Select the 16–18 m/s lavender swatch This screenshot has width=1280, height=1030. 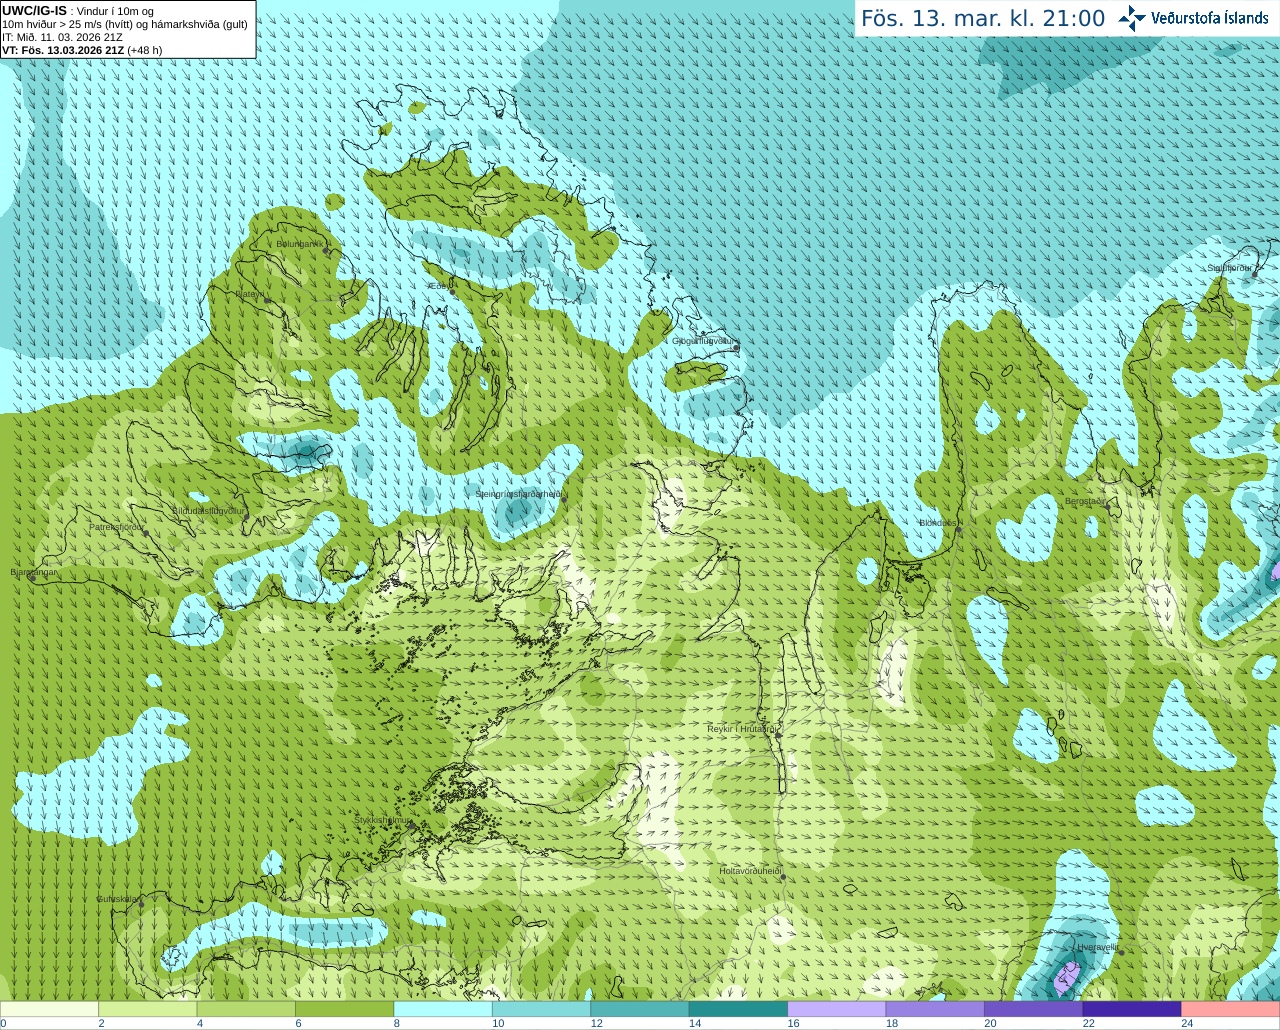pyautogui.click(x=837, y=1009)
